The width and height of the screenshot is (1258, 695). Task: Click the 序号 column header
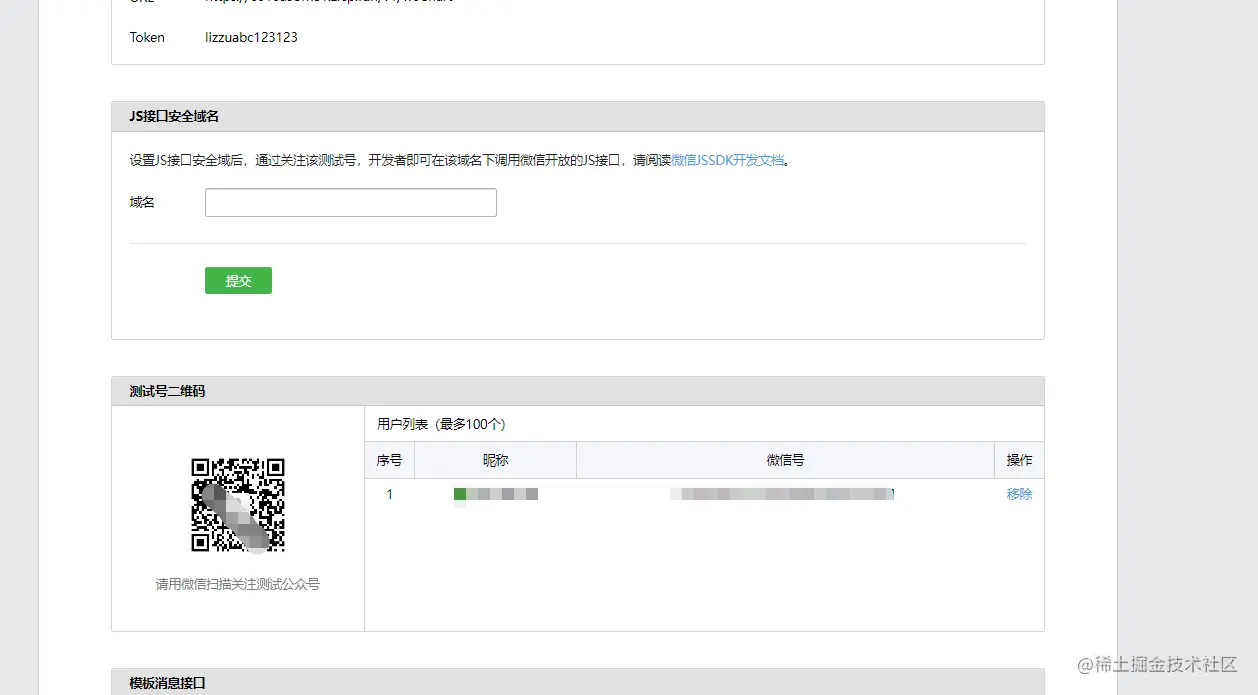(x=389, y=460)
